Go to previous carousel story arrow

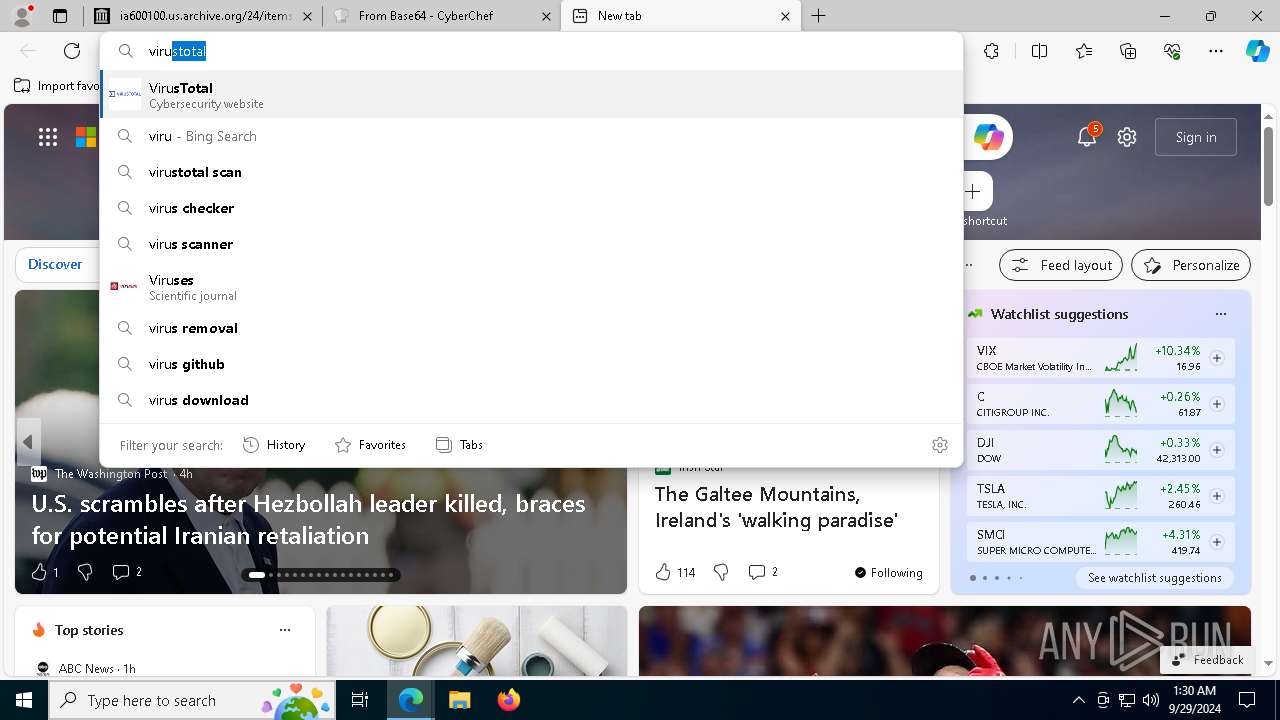point(28,442)
